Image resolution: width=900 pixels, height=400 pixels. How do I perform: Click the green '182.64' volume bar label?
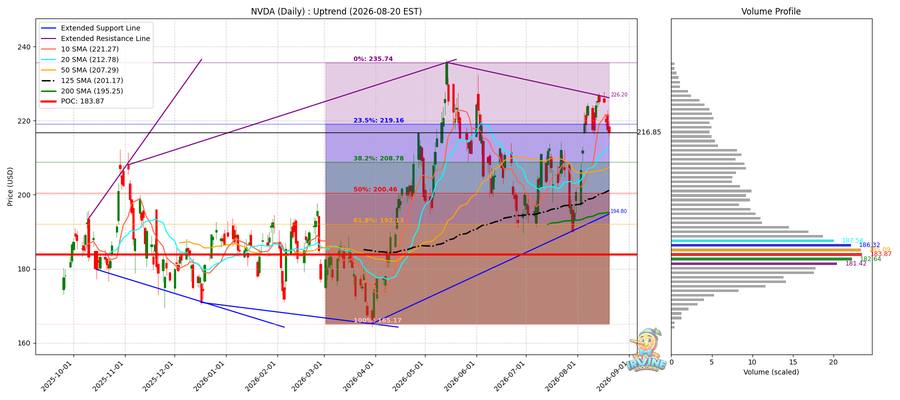point(871,259)
